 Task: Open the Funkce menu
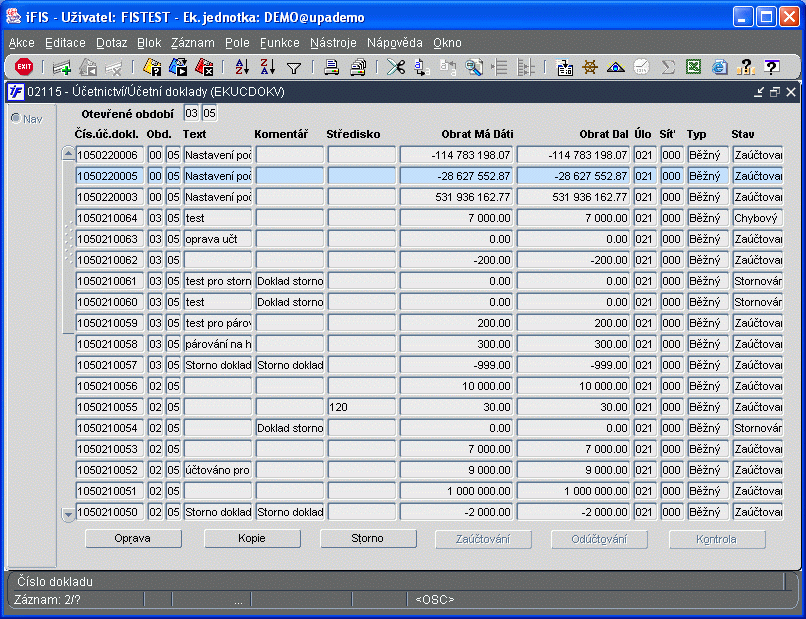pyautogui.click(x=280, y=43)
